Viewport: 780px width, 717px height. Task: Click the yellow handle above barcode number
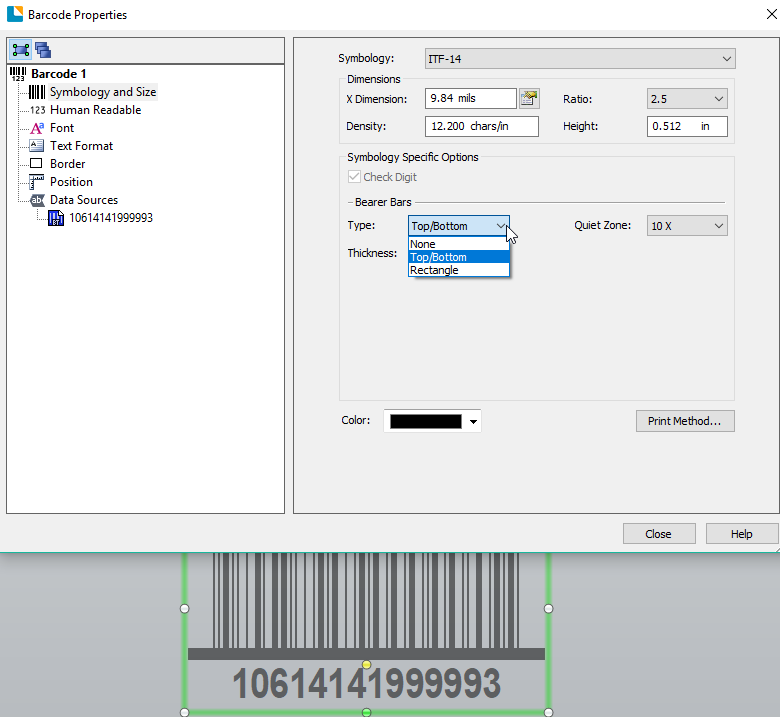[367, 664]
